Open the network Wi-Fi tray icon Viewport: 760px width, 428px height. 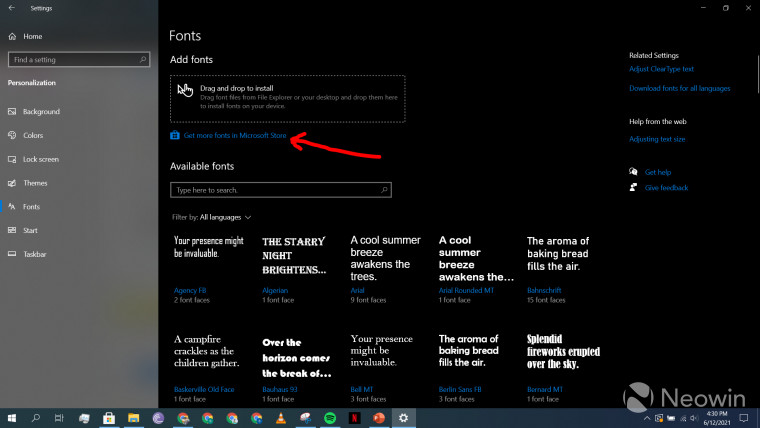(683, 418)
